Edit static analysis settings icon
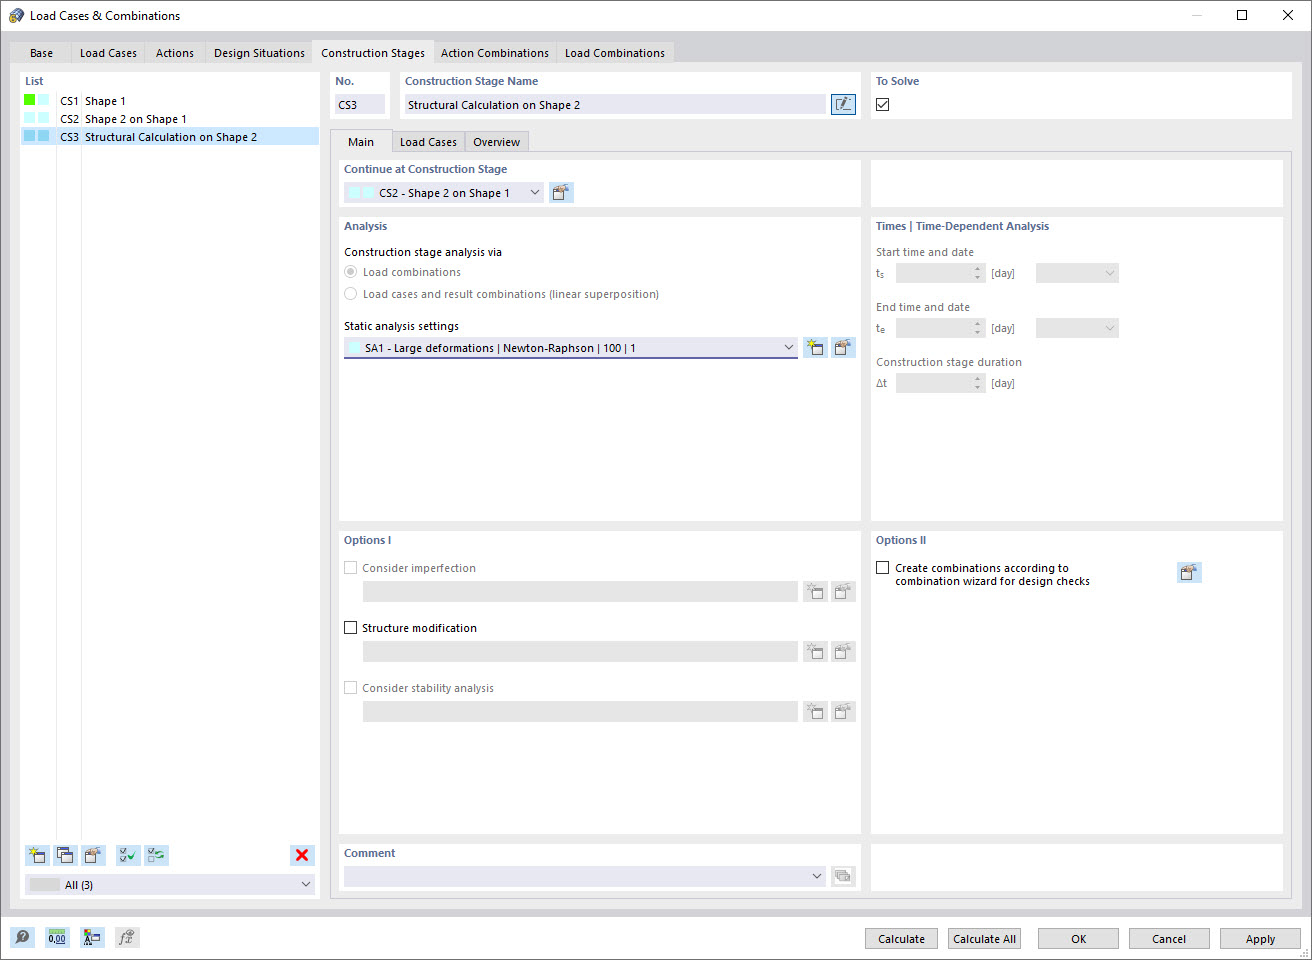This screenshot has height=960, width=1312. [x=843, y=348]
